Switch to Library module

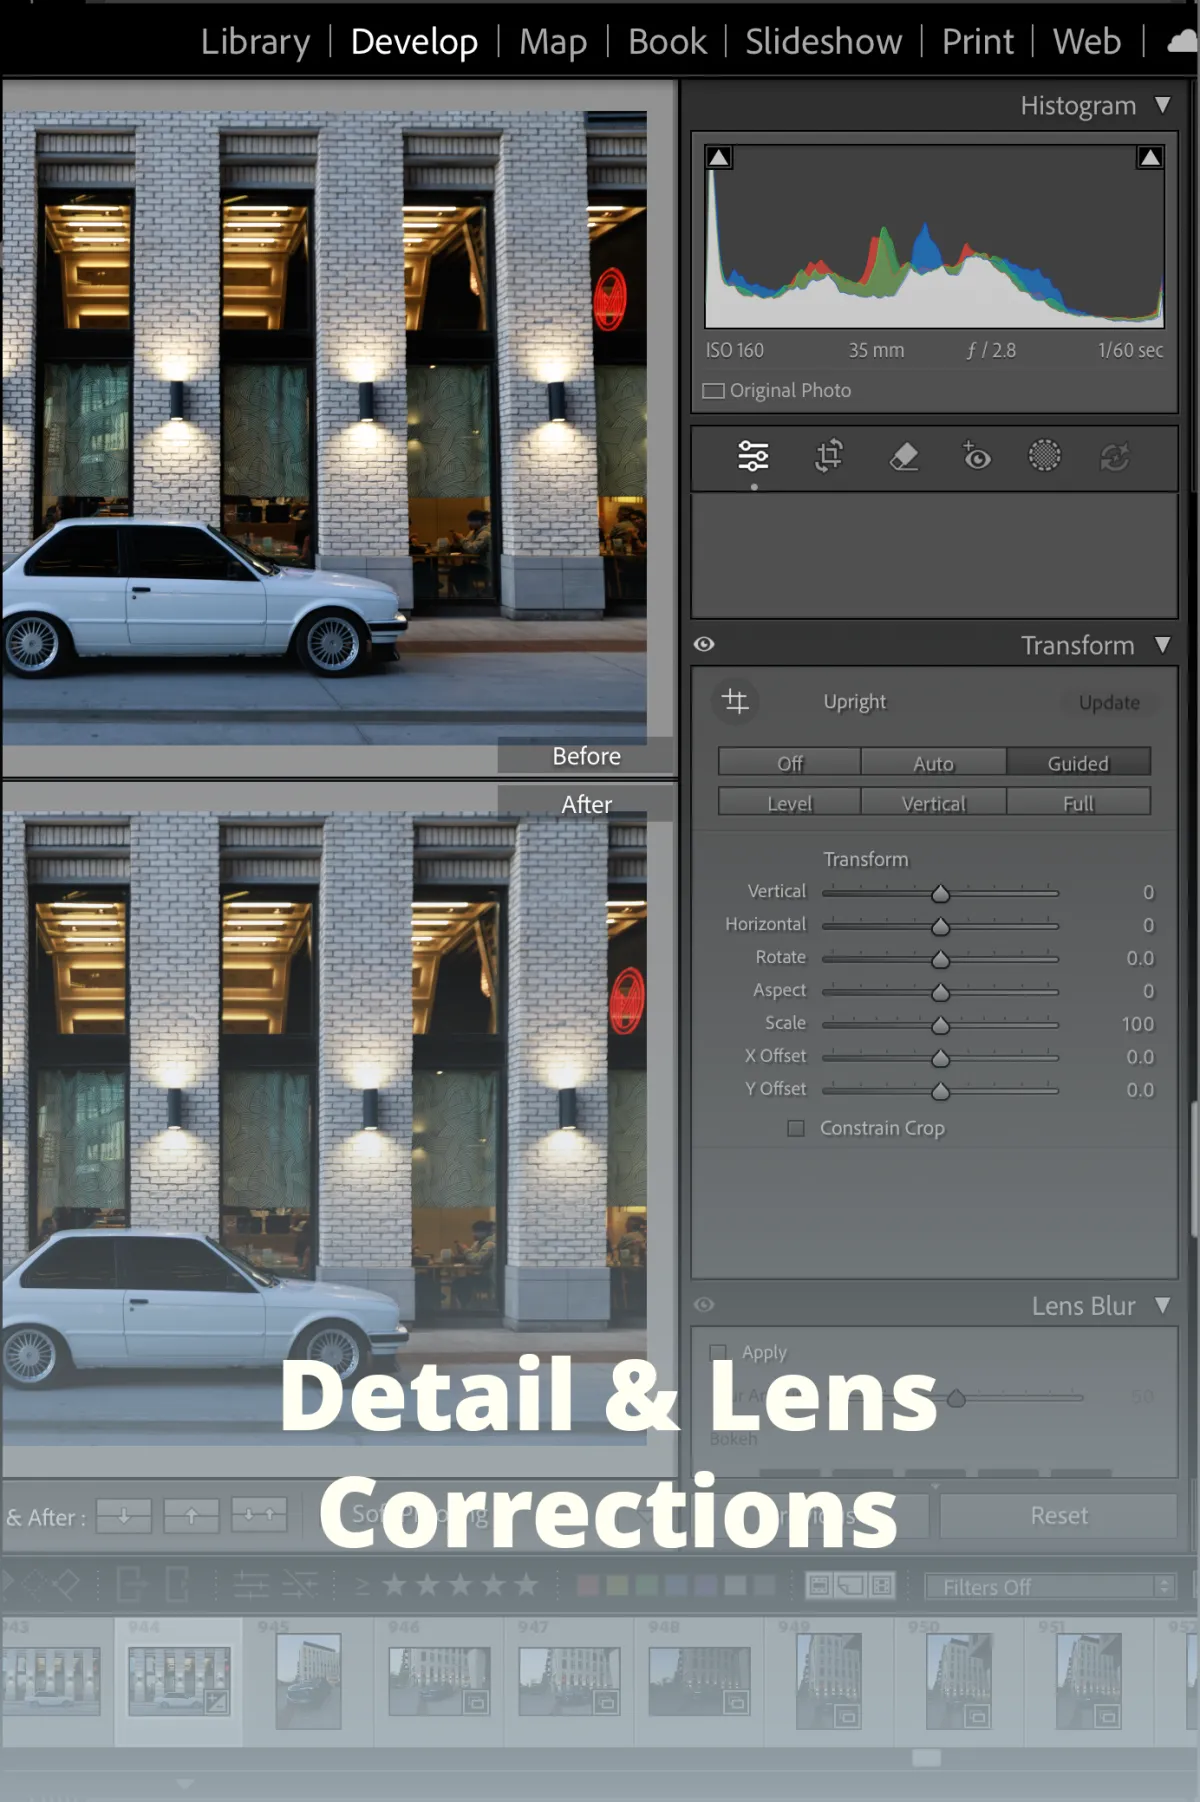(255, 41)
